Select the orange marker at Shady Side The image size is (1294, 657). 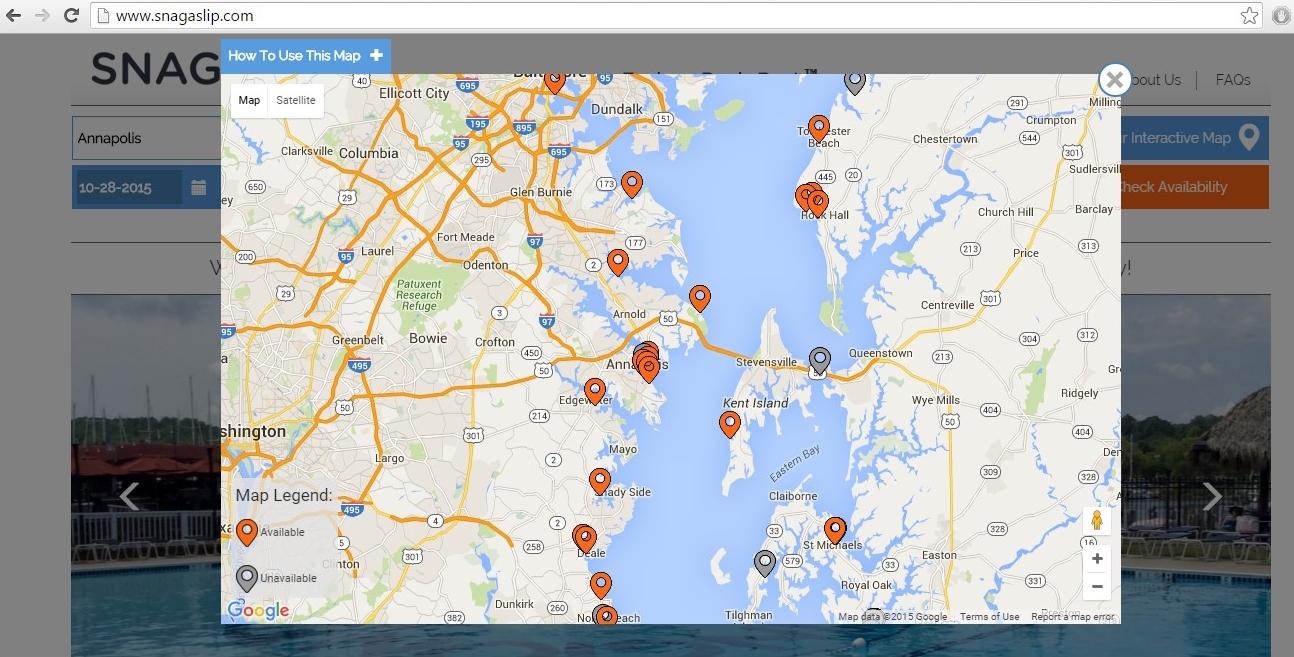click(600, 481)
